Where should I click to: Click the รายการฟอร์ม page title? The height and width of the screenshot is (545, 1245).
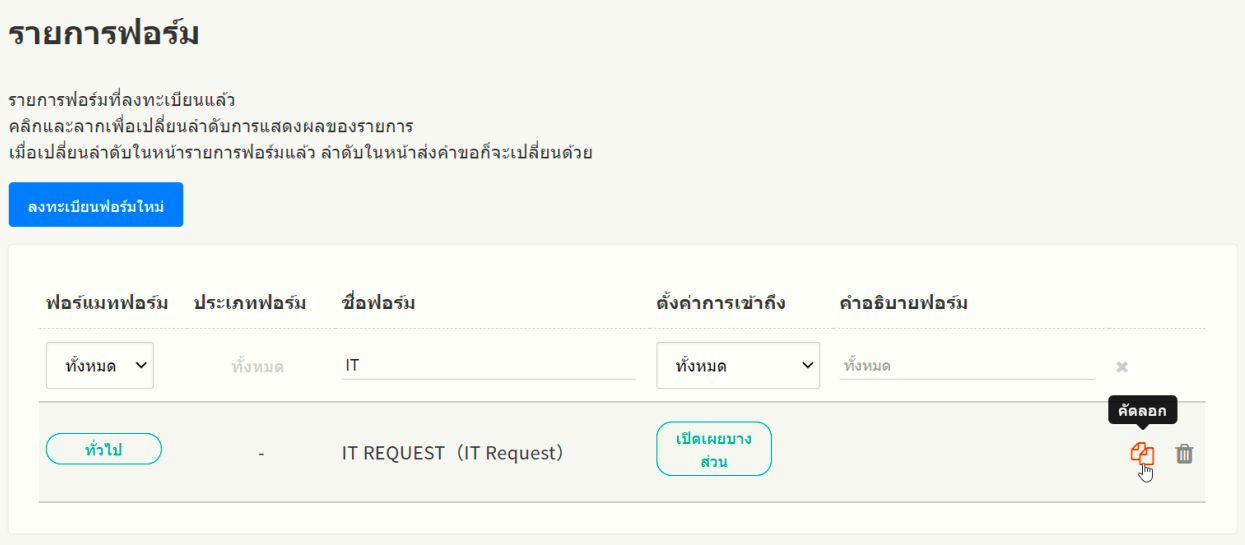(x=104, y=33)
